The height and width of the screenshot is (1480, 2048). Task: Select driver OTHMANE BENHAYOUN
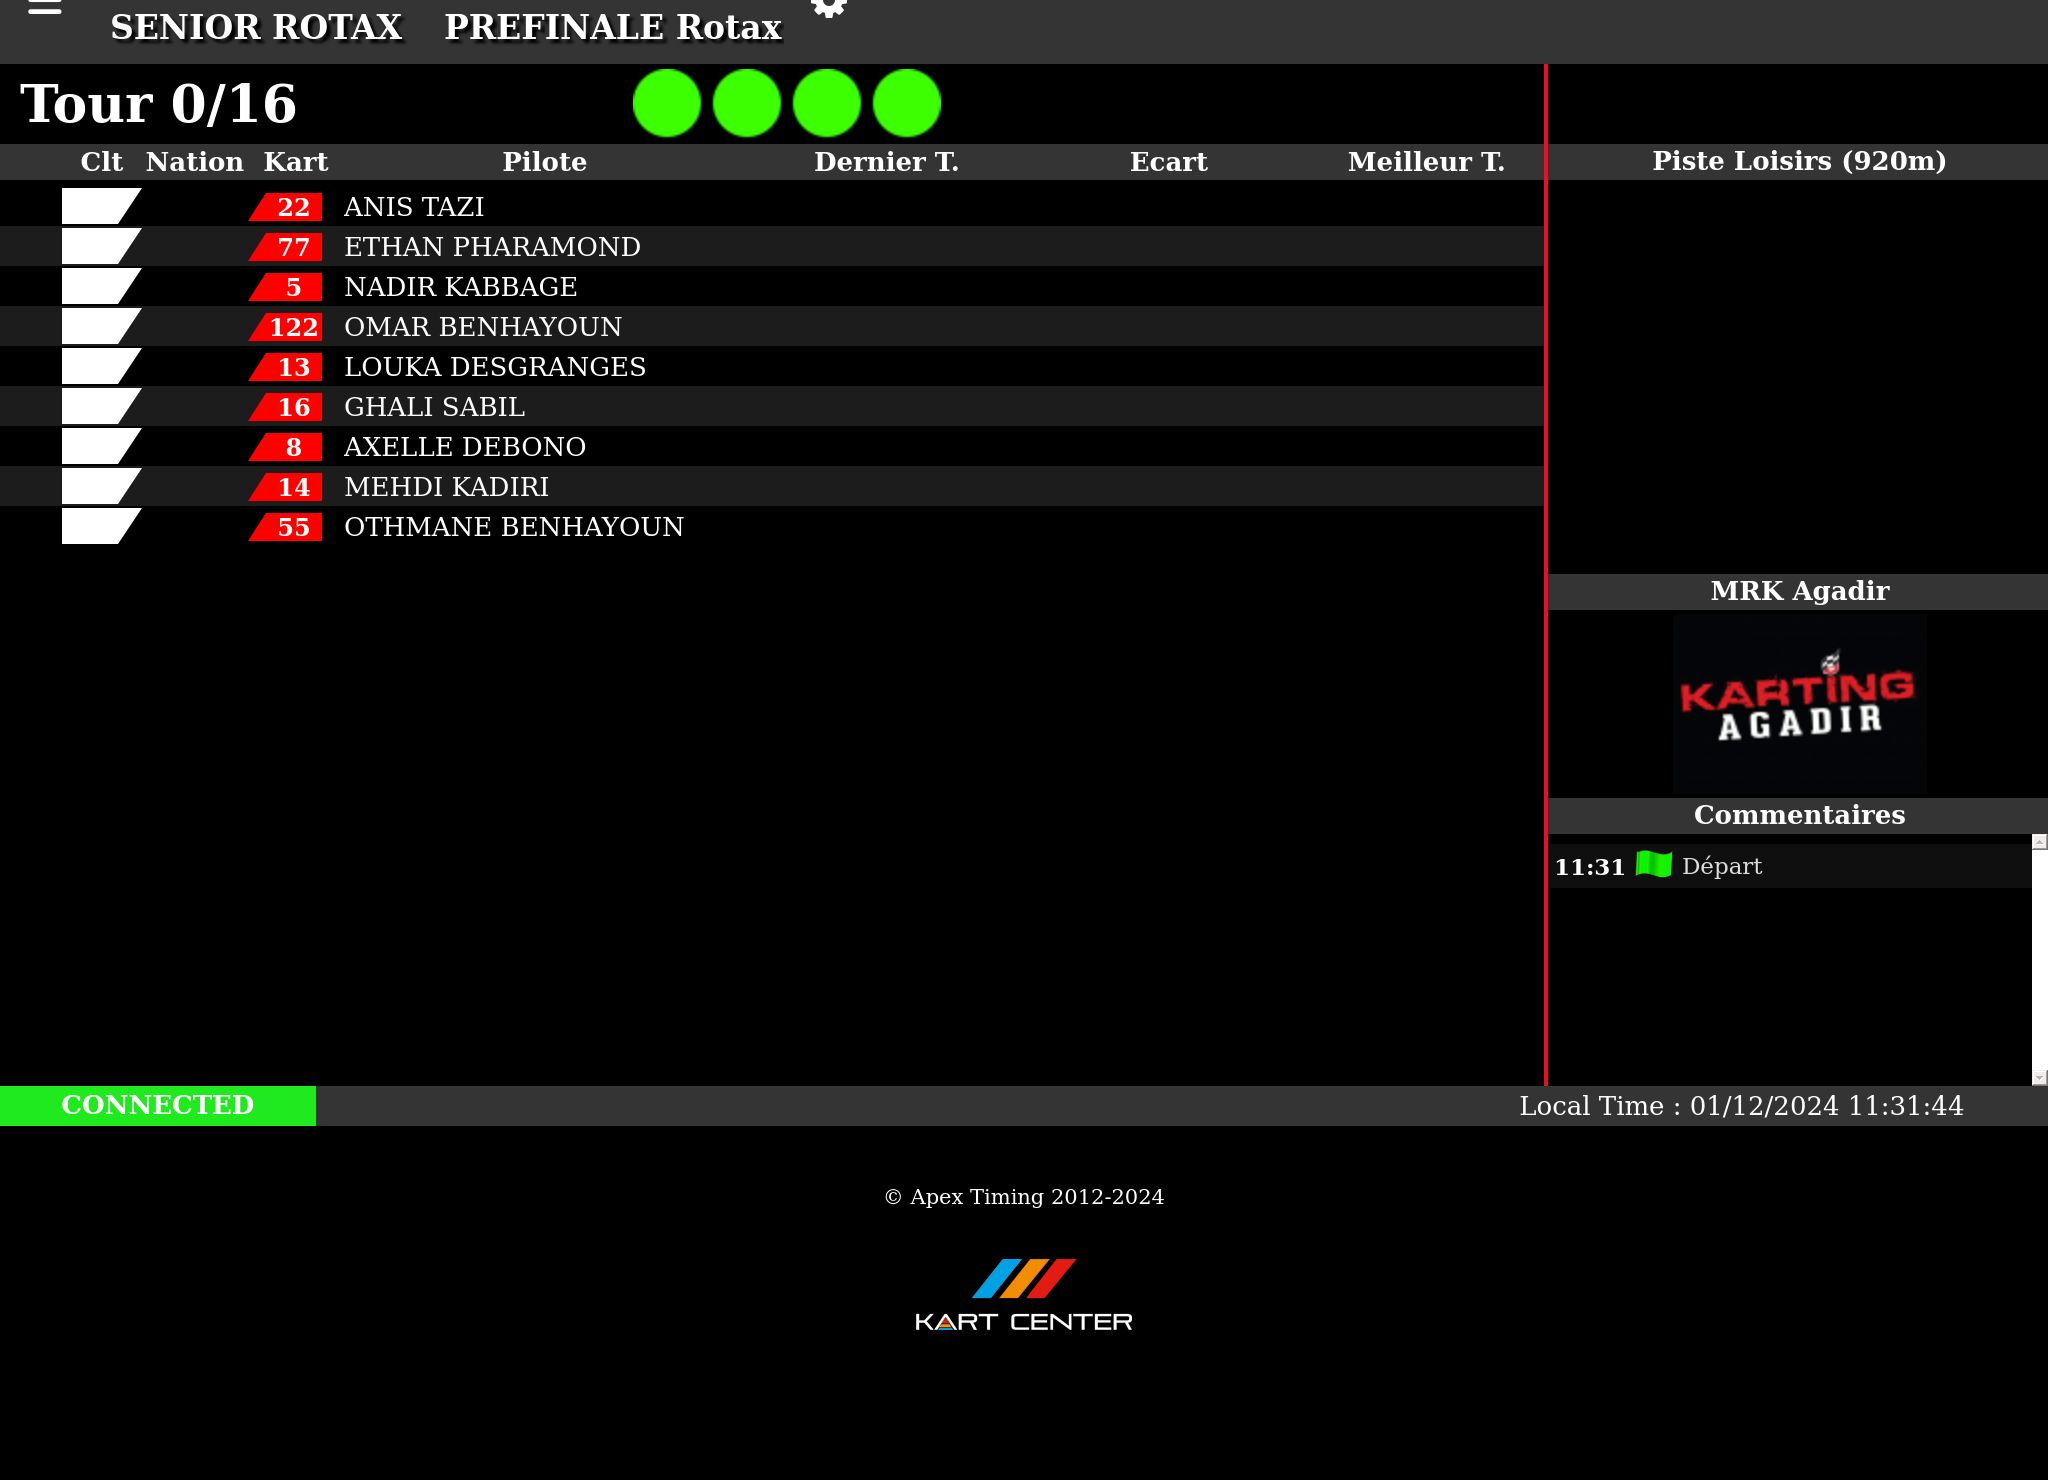[514, 527]
